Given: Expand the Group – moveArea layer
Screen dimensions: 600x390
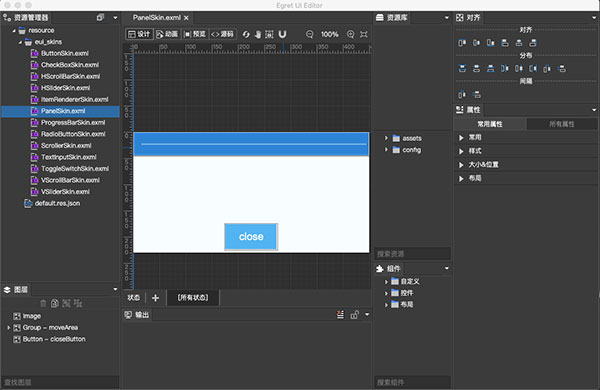Looking at the screenshot, I should pos(8,328).
